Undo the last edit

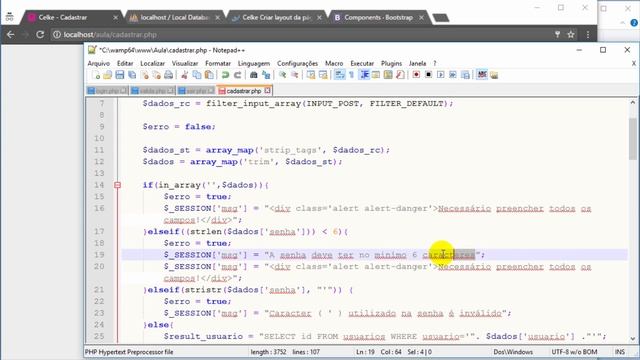[225, 75]
